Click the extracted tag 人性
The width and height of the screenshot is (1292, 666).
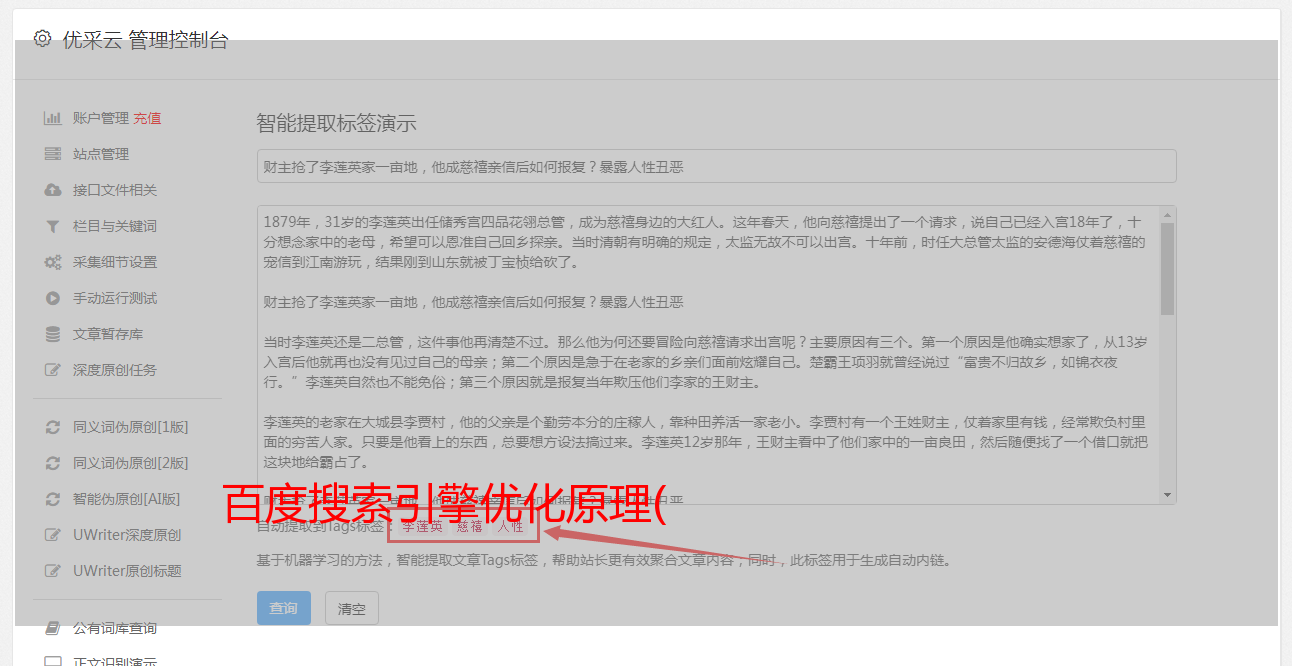[x=511, y=526]
